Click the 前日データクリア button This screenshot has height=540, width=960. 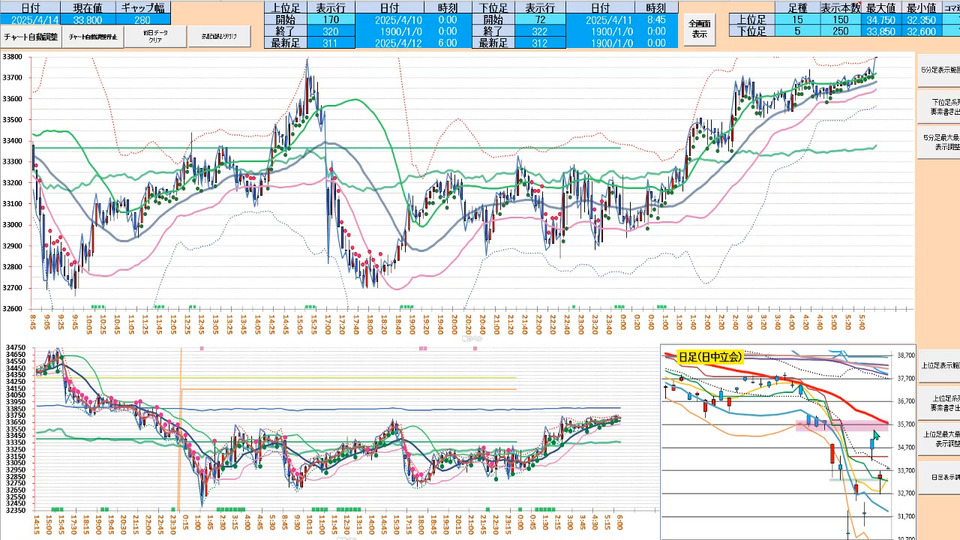(156, 37)
